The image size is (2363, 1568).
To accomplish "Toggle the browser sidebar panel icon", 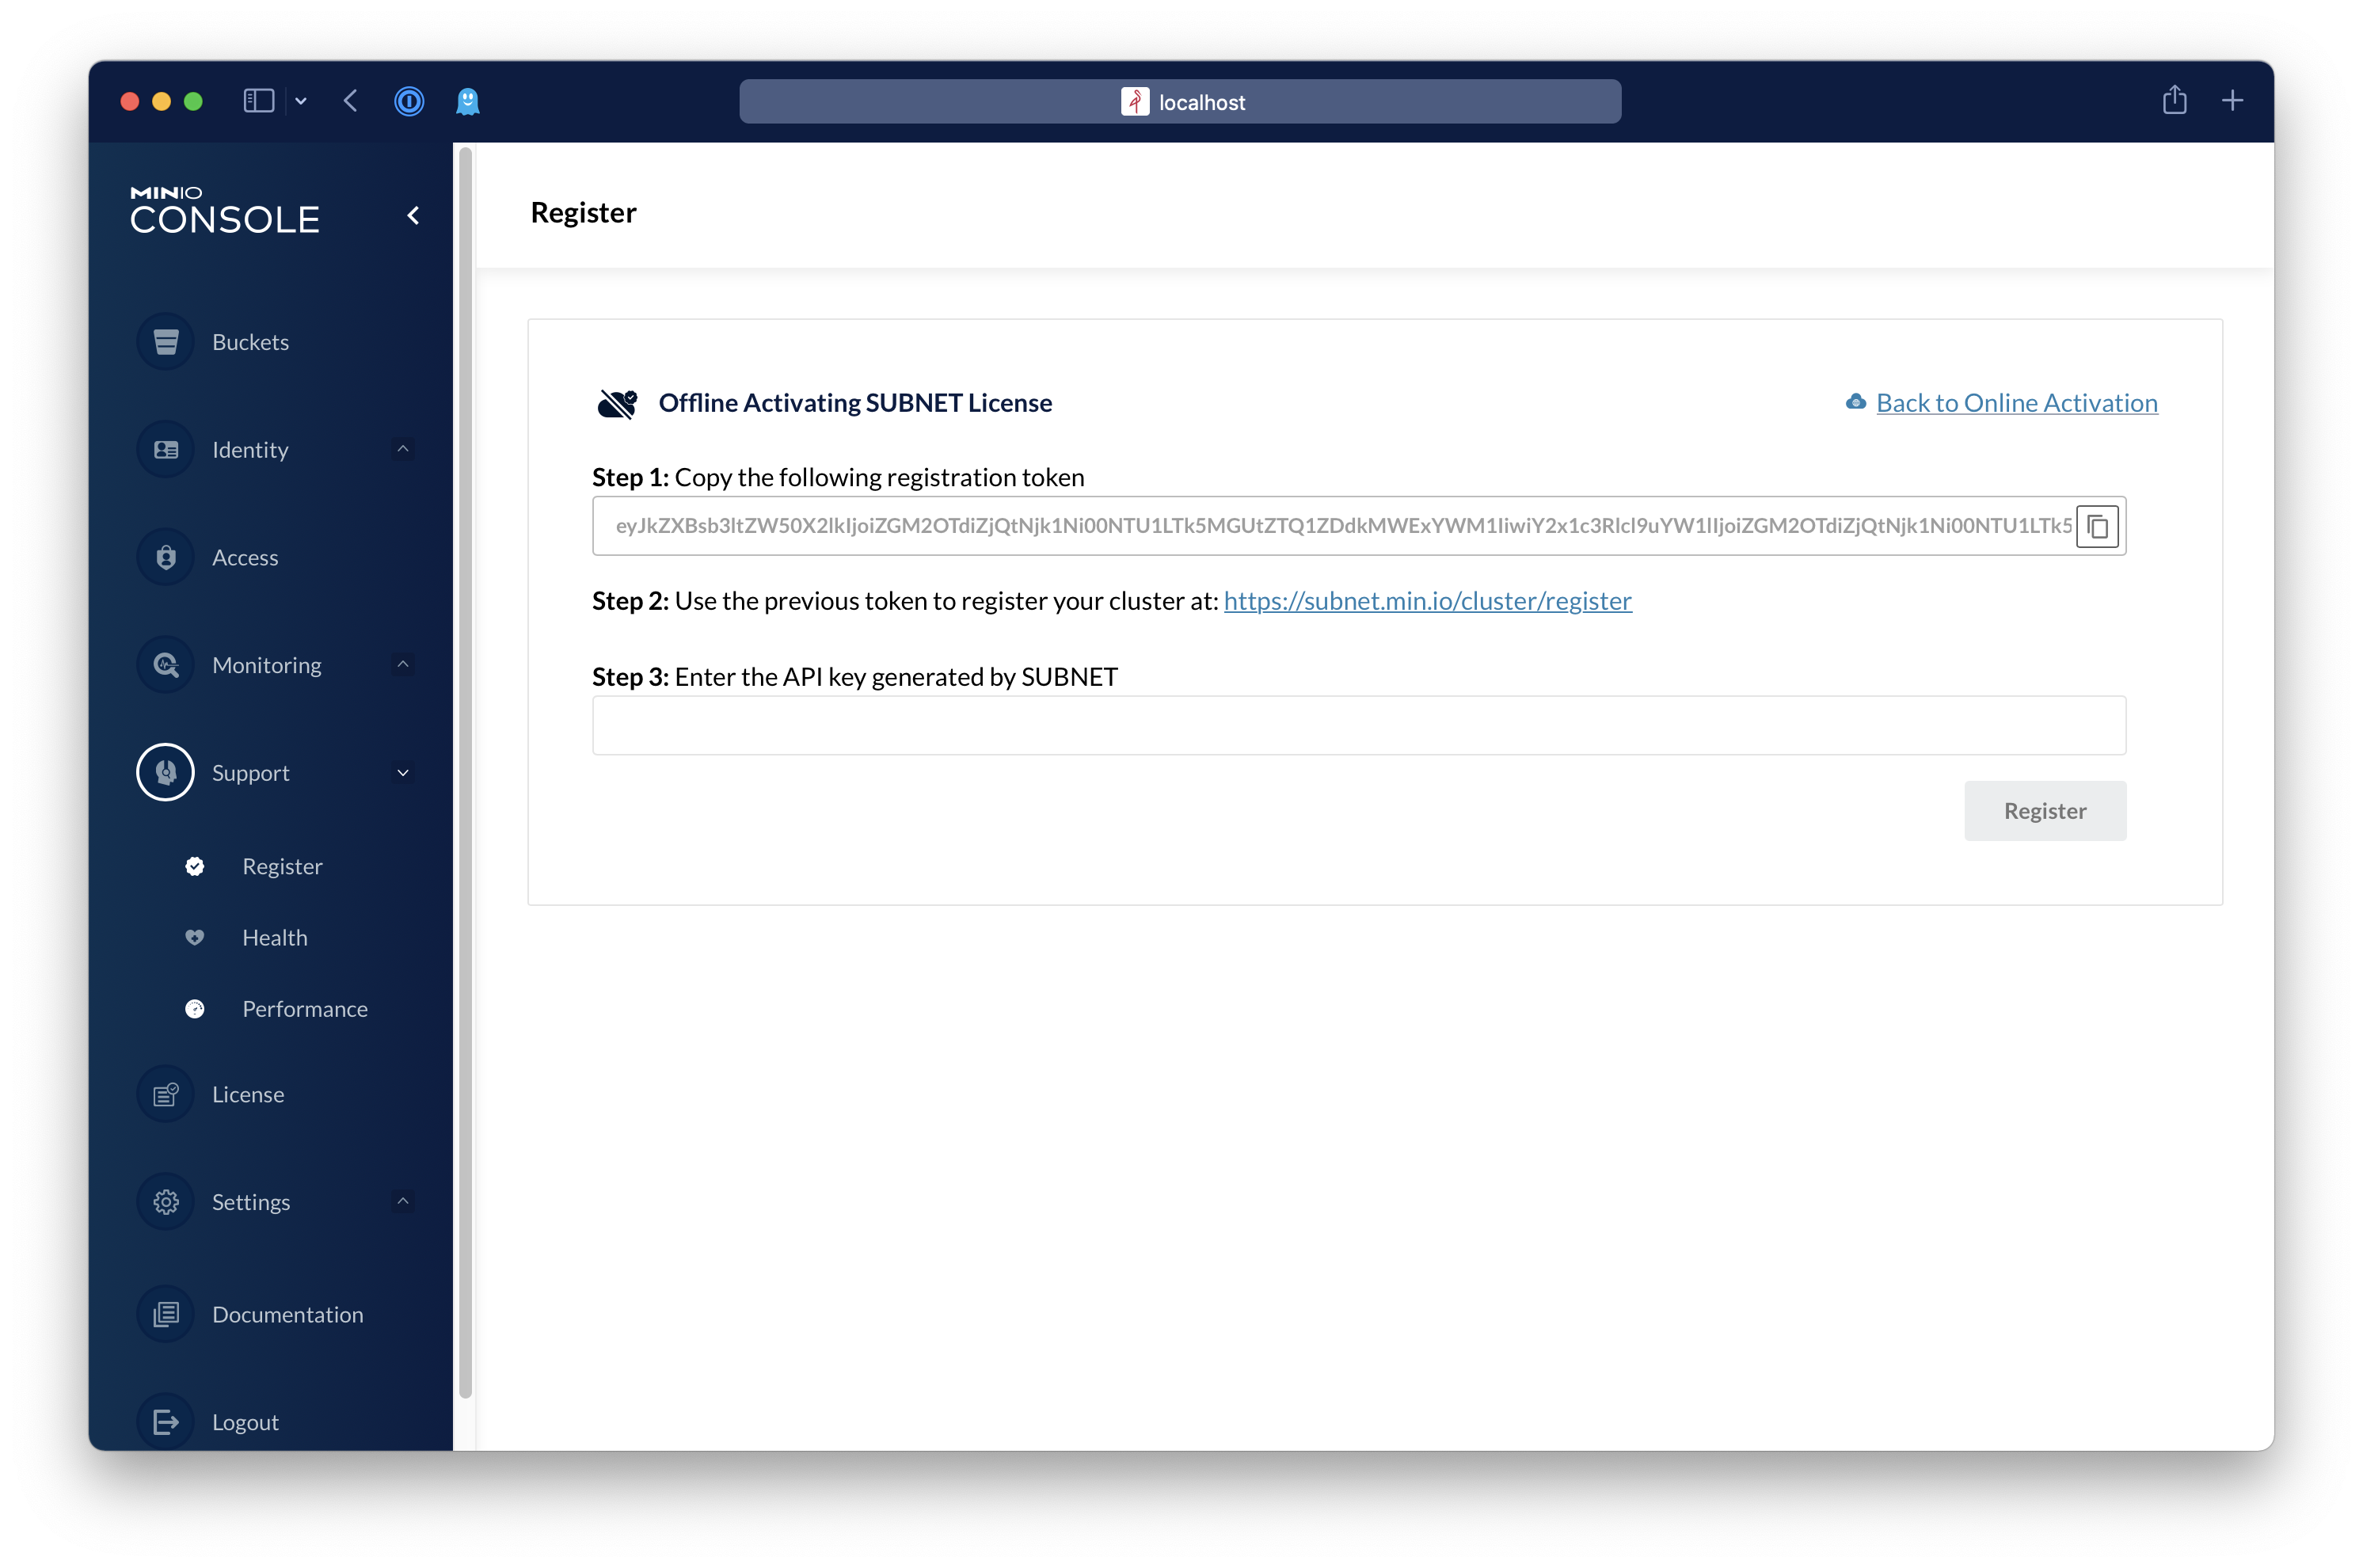I will click(x=259, y=101).
